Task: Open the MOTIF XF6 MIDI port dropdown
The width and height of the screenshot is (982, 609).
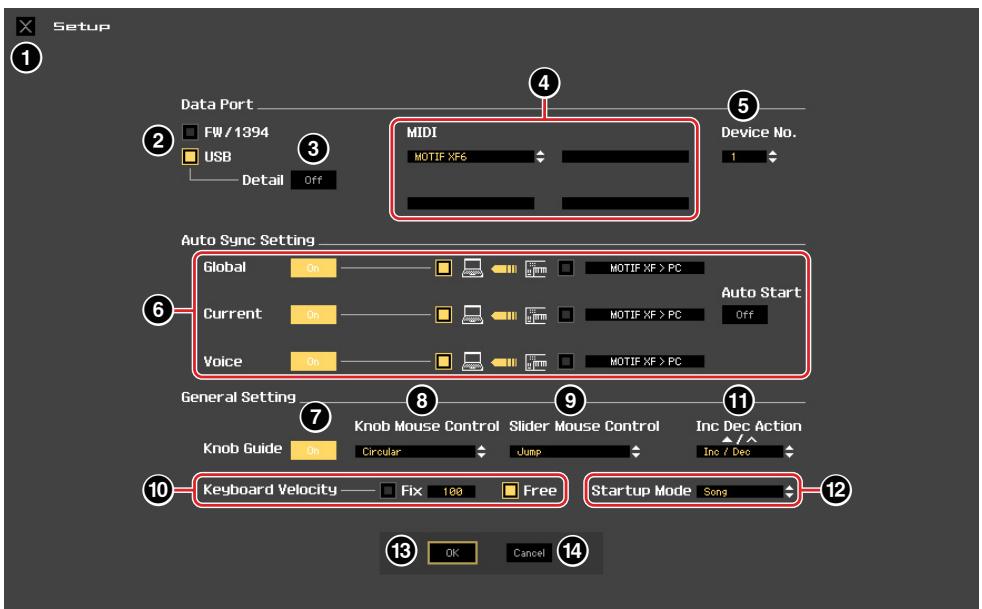Action: click(470, 157)
